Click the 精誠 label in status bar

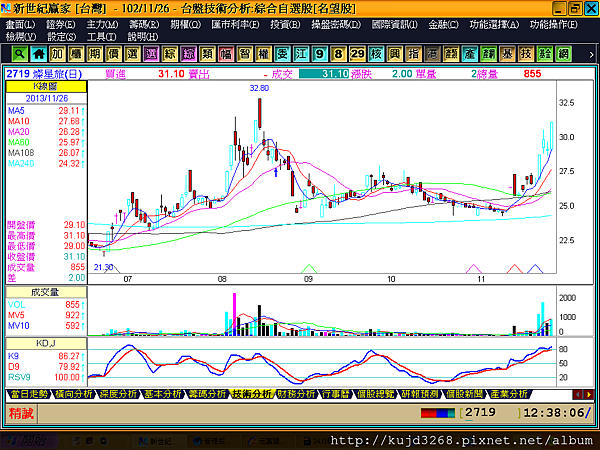click(21, 413)
